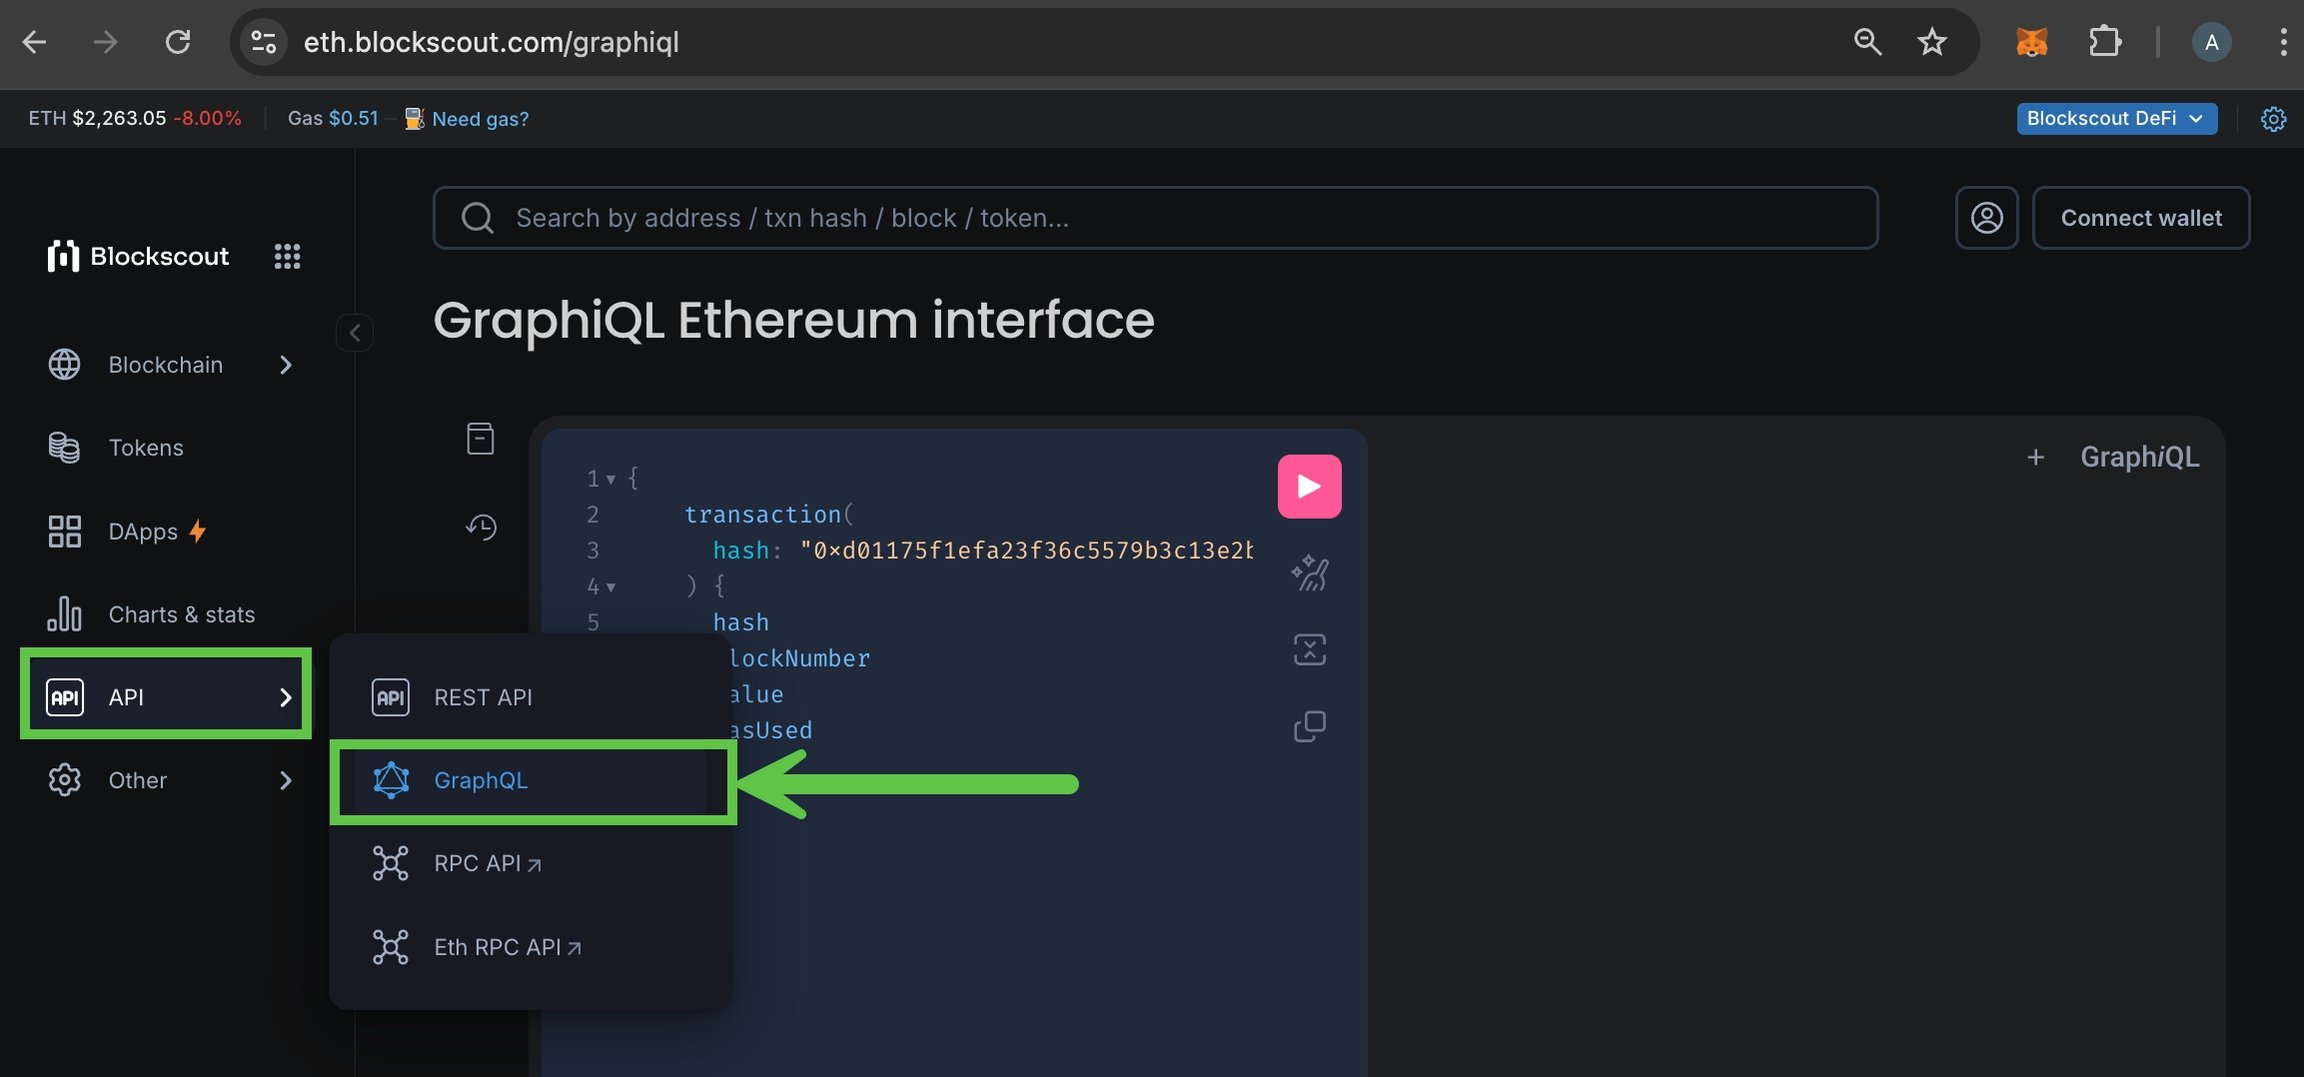The width and height of the screenshot is (2304, 1077).
Task: Click the user profile icon button
Action: tap(1986, 218)
